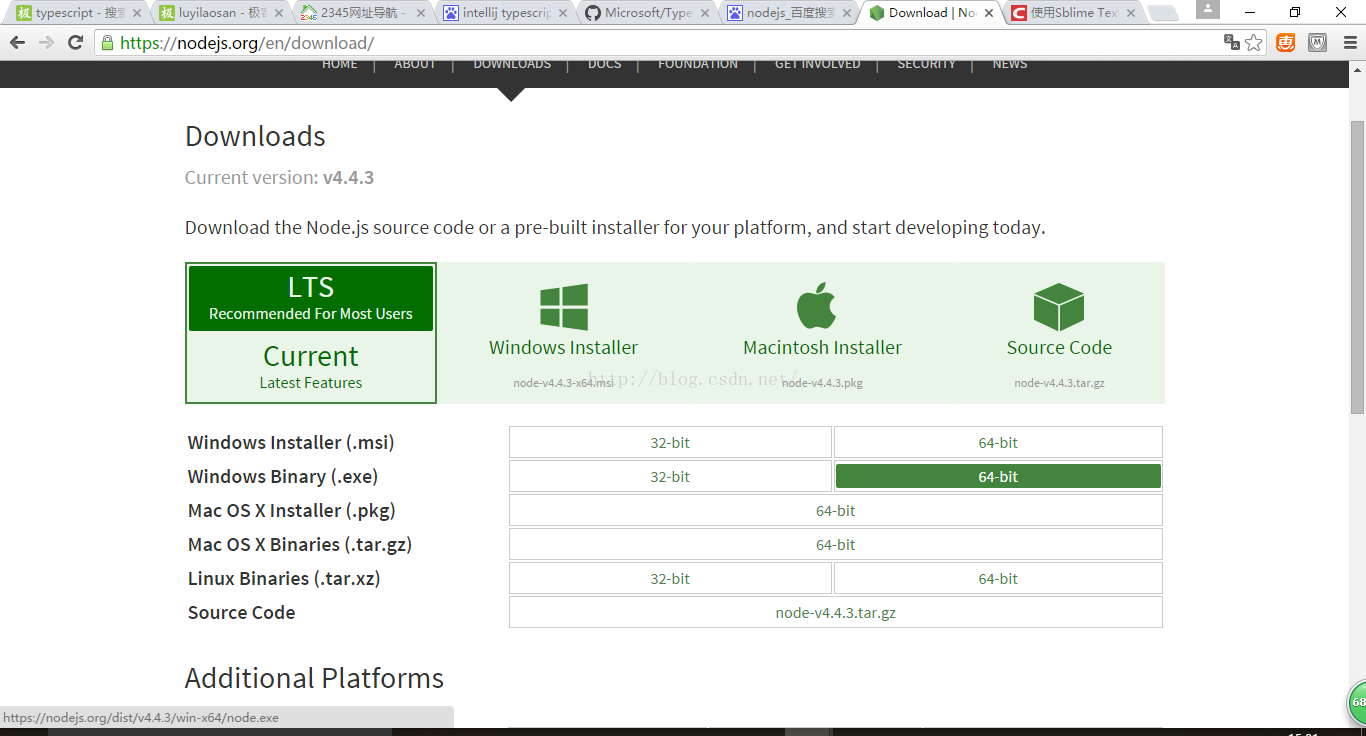Download node-v4.4.3.tar.gz in Source Code row
The height and width of the screenshot is (736, 1366).
tap(836, 612)
